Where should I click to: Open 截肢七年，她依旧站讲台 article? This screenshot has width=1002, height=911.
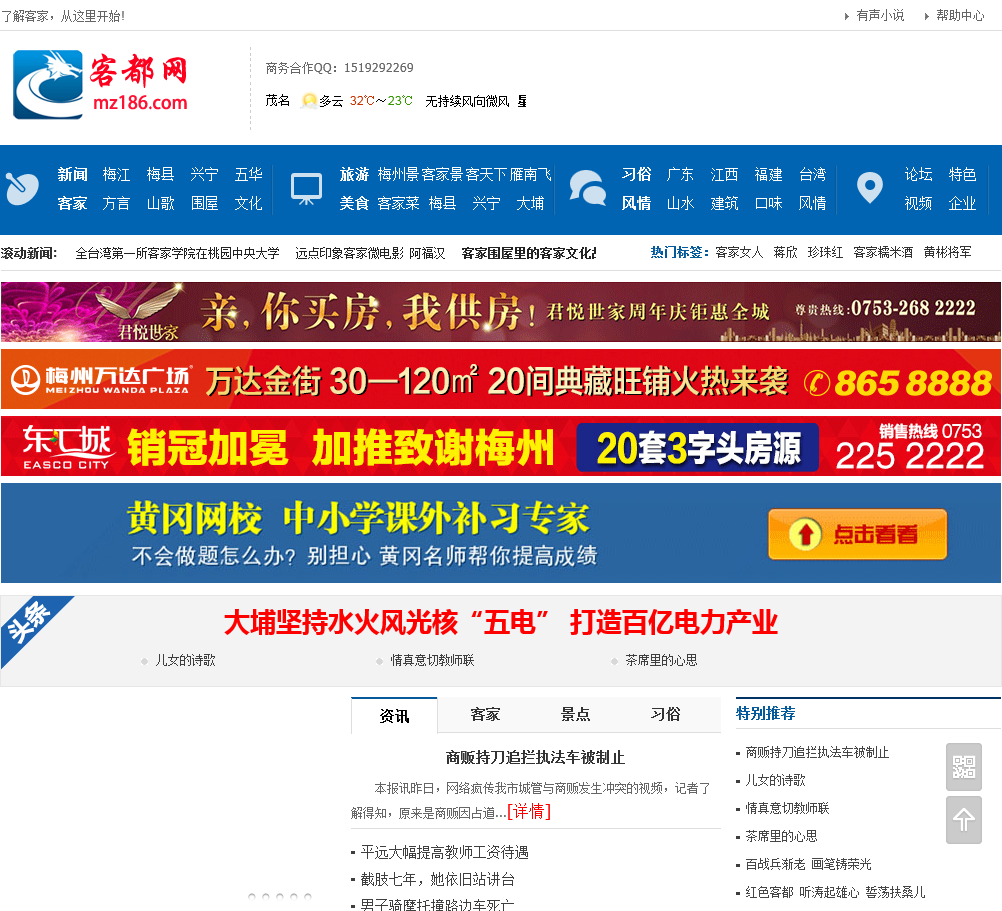[438, 880]
